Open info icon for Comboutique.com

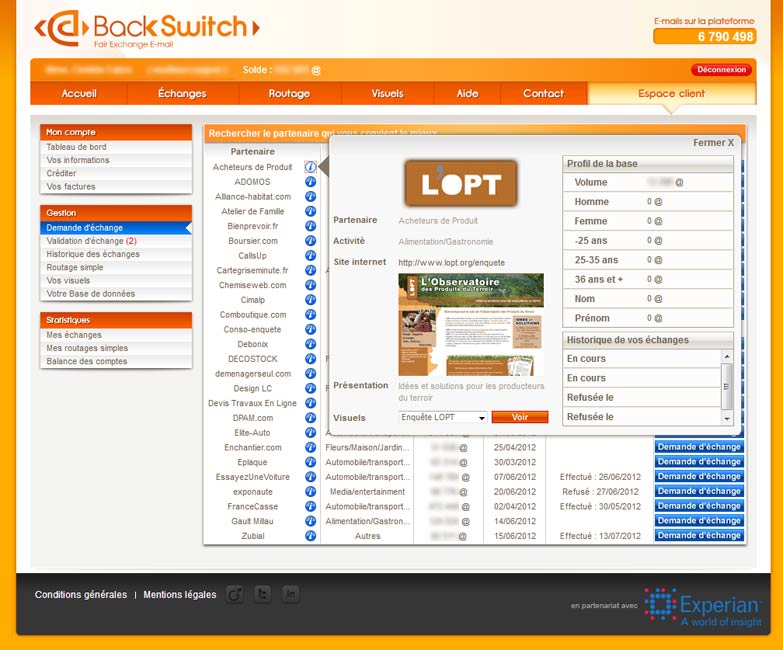coord(310,314)
